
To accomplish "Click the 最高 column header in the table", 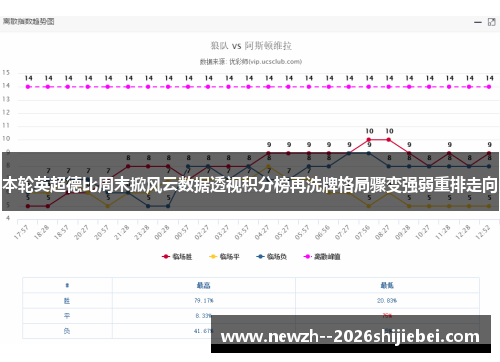I will click(x=203, y=285).
